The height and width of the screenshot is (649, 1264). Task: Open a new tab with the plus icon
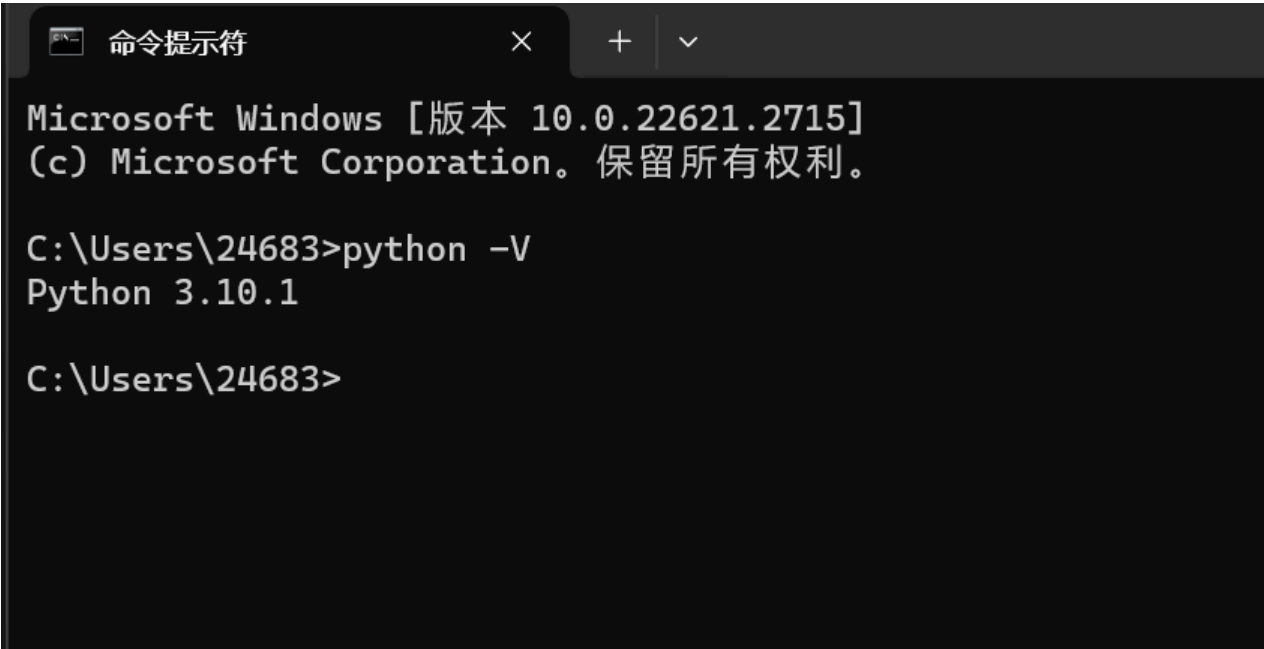tap(619, 42)
